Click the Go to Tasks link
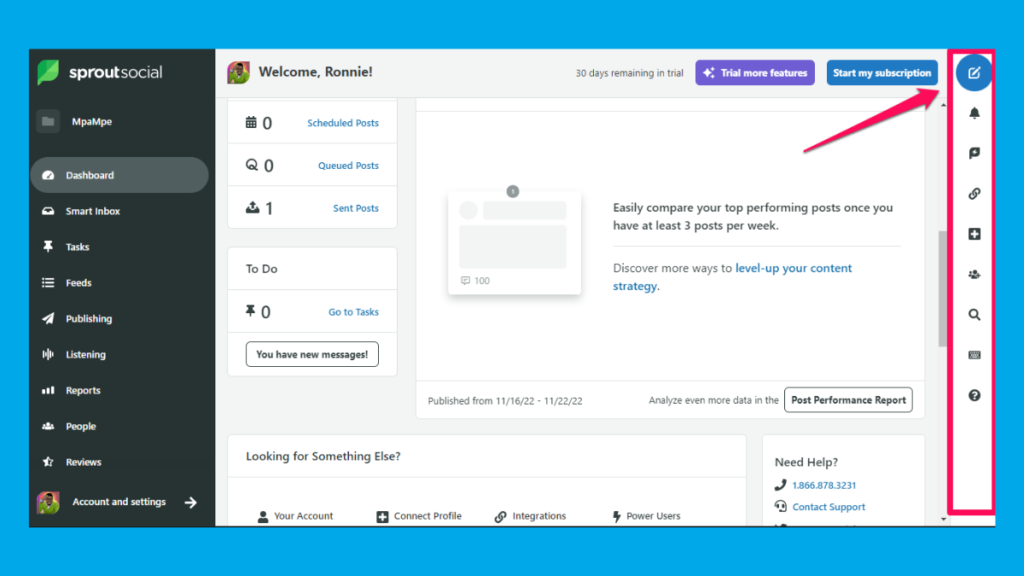This screenshot has width=1024, height=576. pos(353,312)
